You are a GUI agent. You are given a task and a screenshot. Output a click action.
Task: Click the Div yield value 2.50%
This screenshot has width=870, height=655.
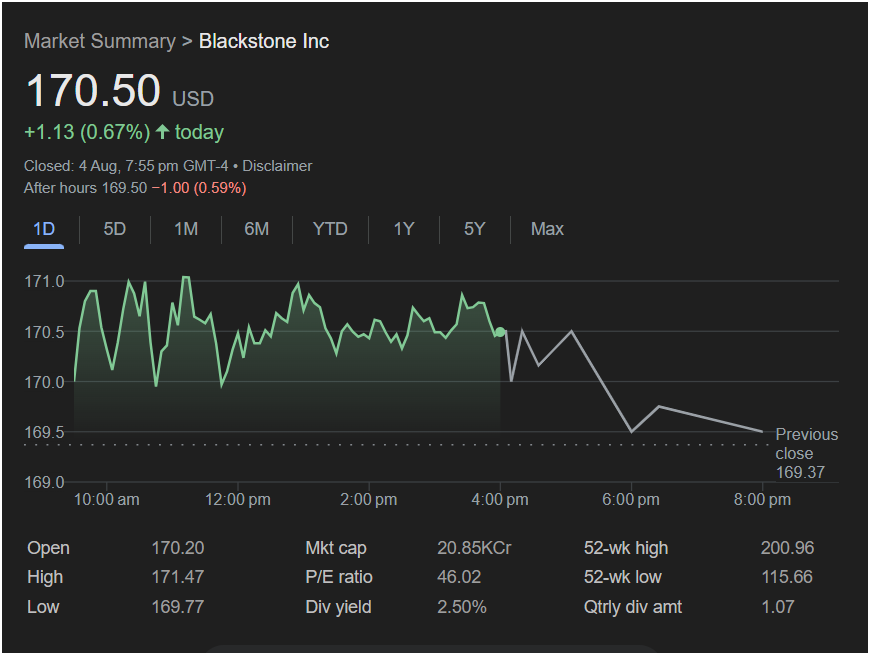[462, 607]
